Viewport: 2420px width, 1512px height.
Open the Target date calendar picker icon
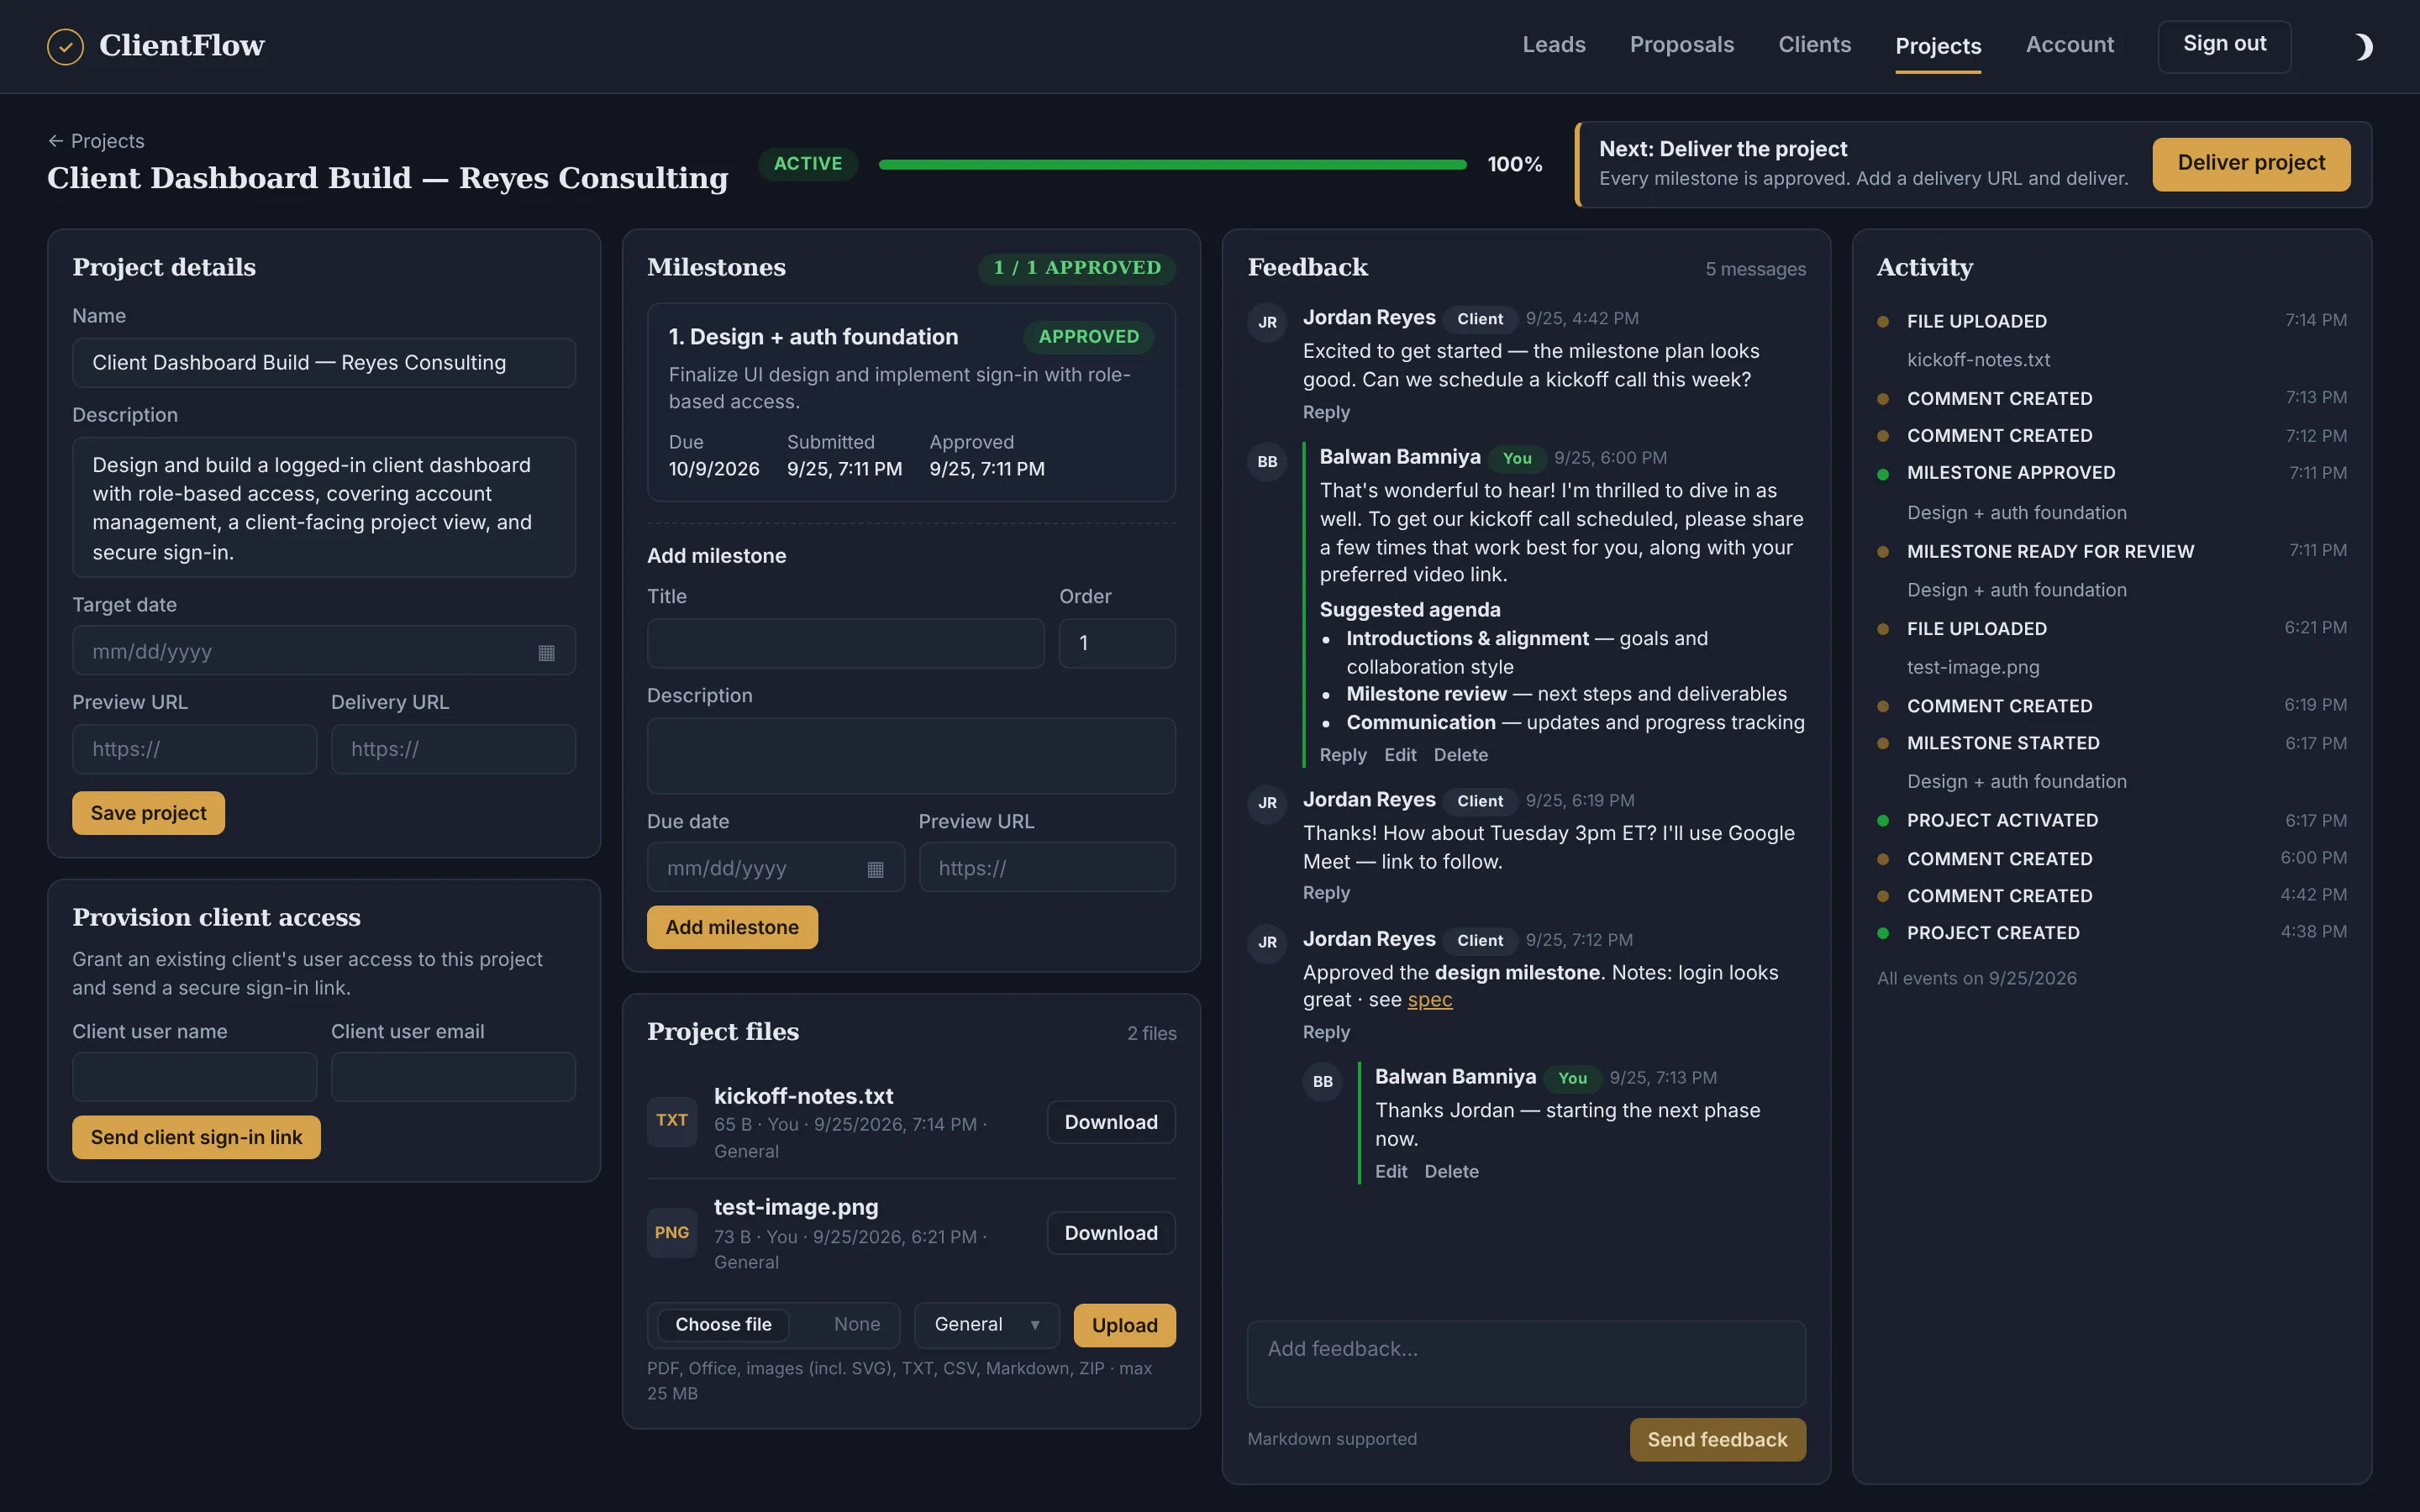coord(546,652)
